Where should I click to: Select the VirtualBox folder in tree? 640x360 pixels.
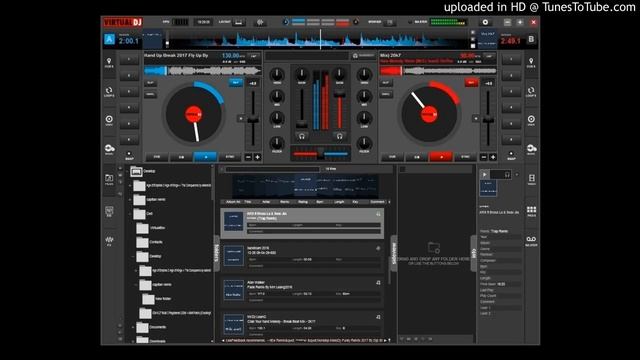point(150,228)
